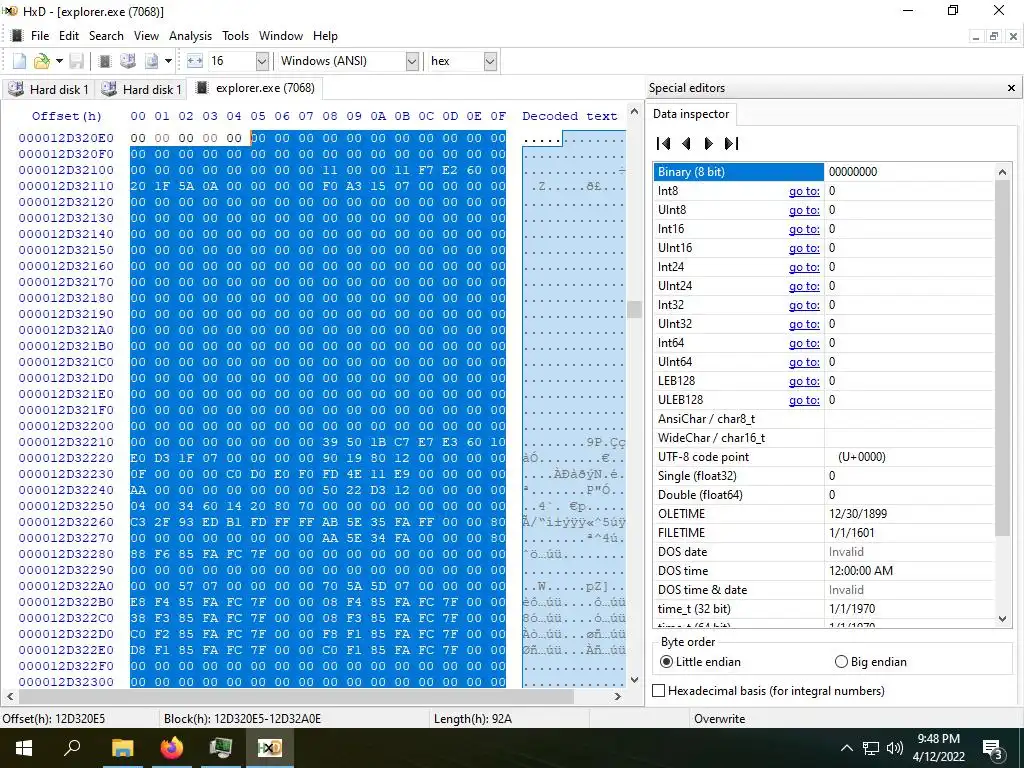Viewport: 1024px width, 768px height.
Task: Switch to the second Hard disk 1 tab
Action: [140, 89]
